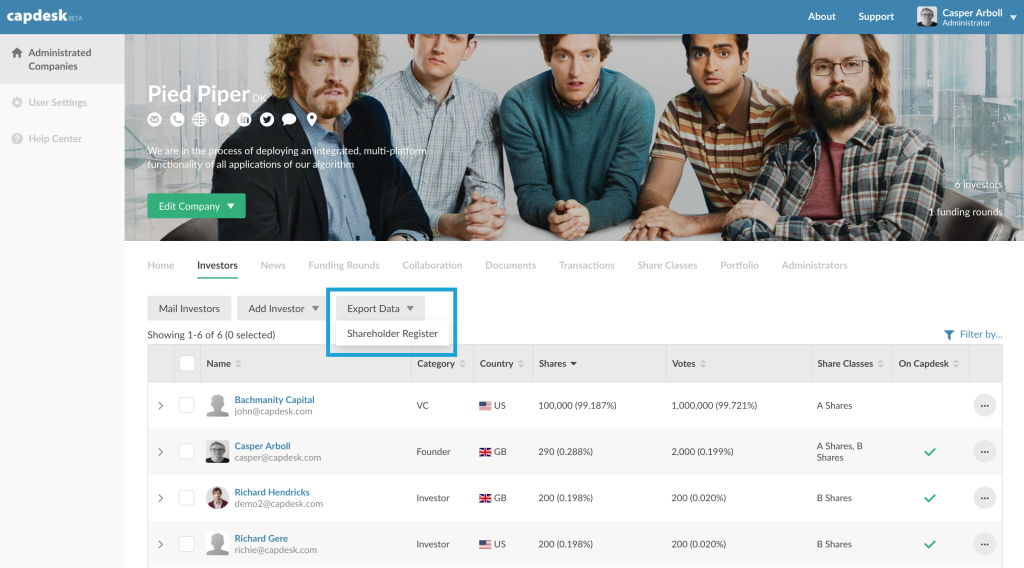1024x568 pixels.
Task: Open the LinkedIn icon under Pied Piper
Action: (244, 119)
